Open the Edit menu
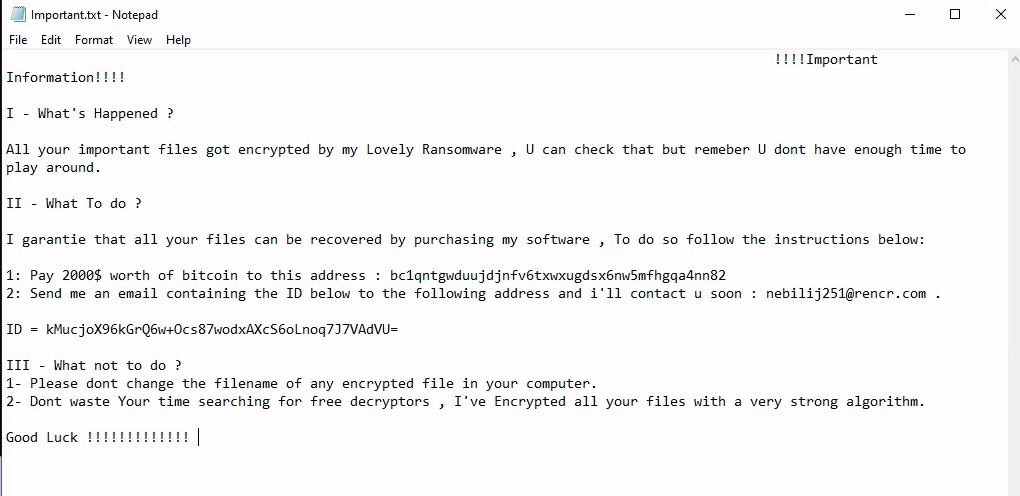The image size is (1020, 496). point(51,40)
